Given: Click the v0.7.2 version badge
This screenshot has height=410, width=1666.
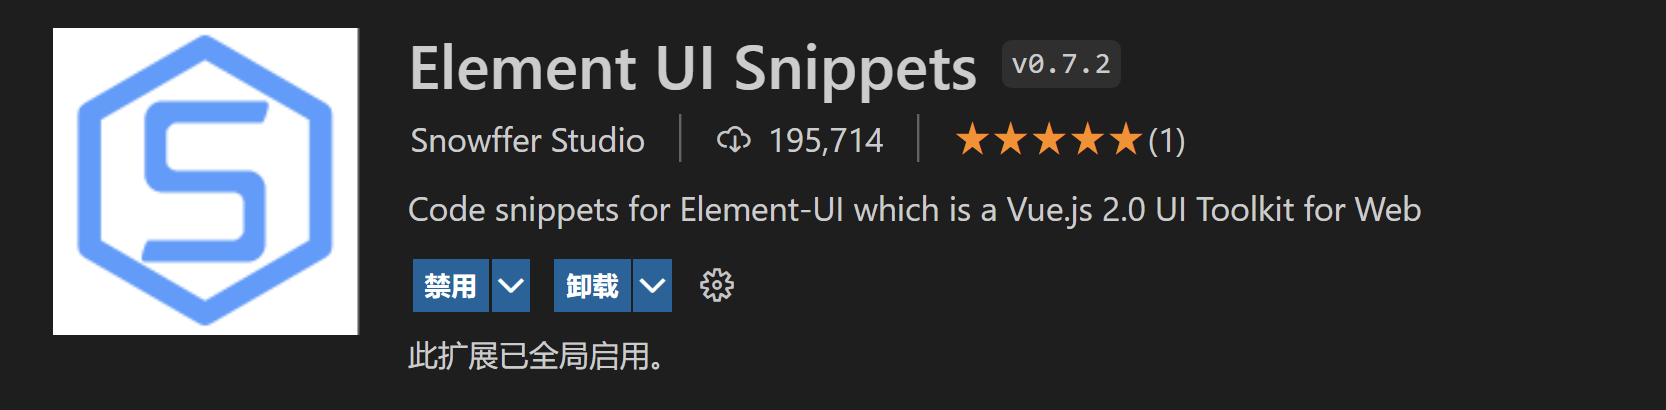Looking at the screenshot, I should (1061, 65).
